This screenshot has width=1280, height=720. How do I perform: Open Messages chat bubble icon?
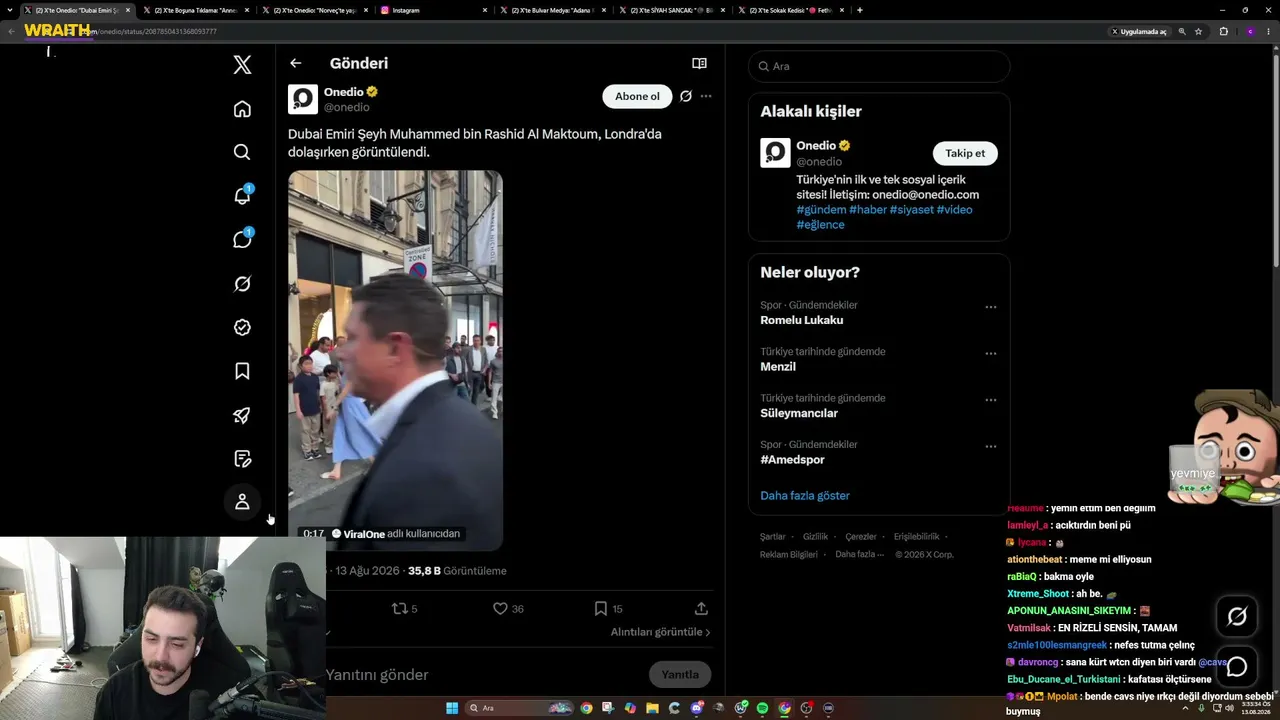pyautogui.click(x=242, y=240)
